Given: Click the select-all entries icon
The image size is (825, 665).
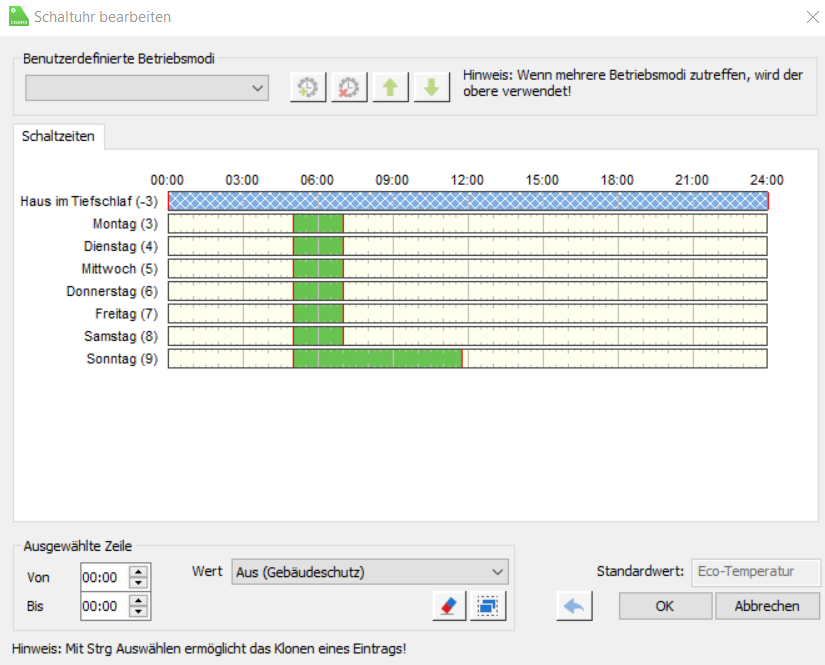Looking at the screenshot, I should [488, 606].
